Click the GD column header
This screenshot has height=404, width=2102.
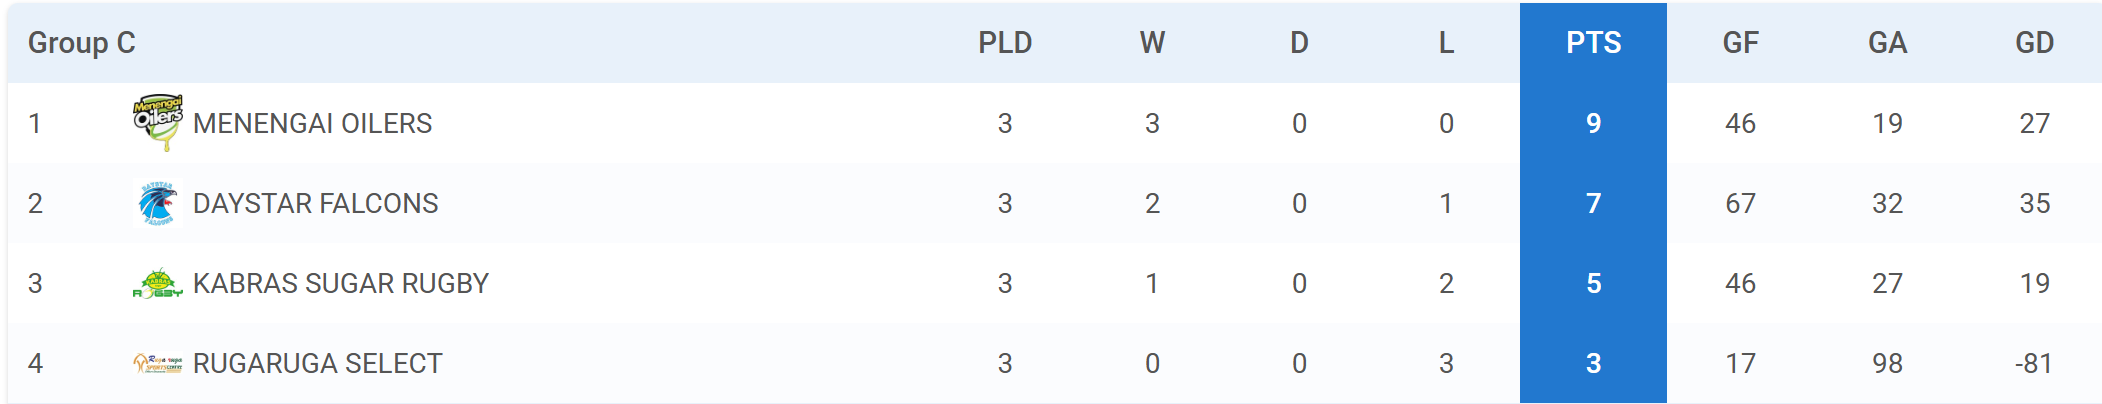click(x=2034, y=43)
